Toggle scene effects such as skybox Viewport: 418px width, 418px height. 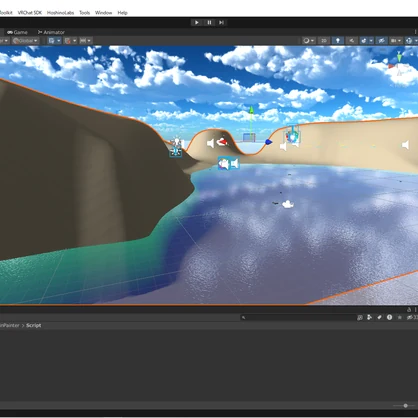click(x=364, y=41)
